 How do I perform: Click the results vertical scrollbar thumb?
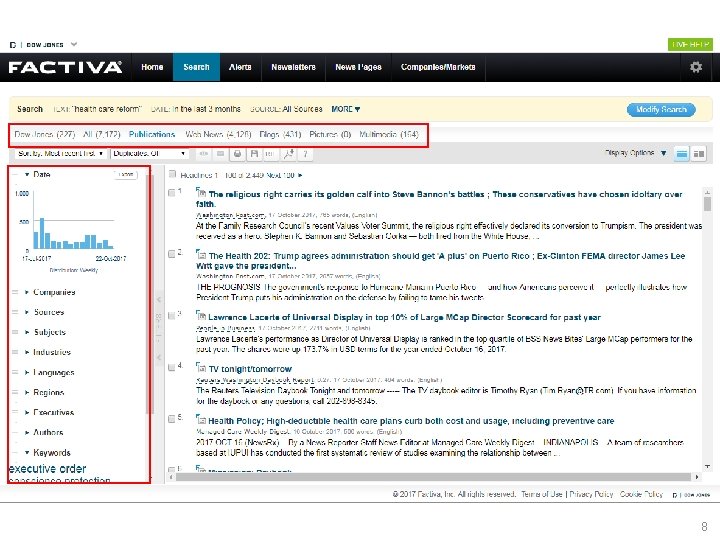tap(708, 204)
